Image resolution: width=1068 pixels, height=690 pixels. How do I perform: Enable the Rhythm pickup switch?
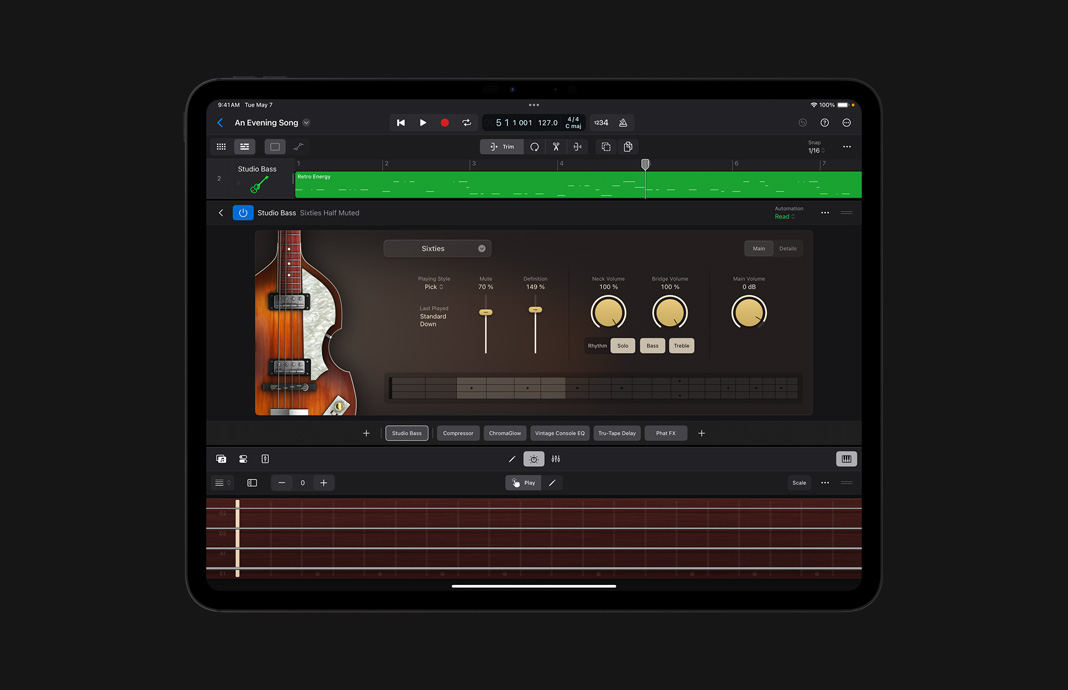click(597, 345)
